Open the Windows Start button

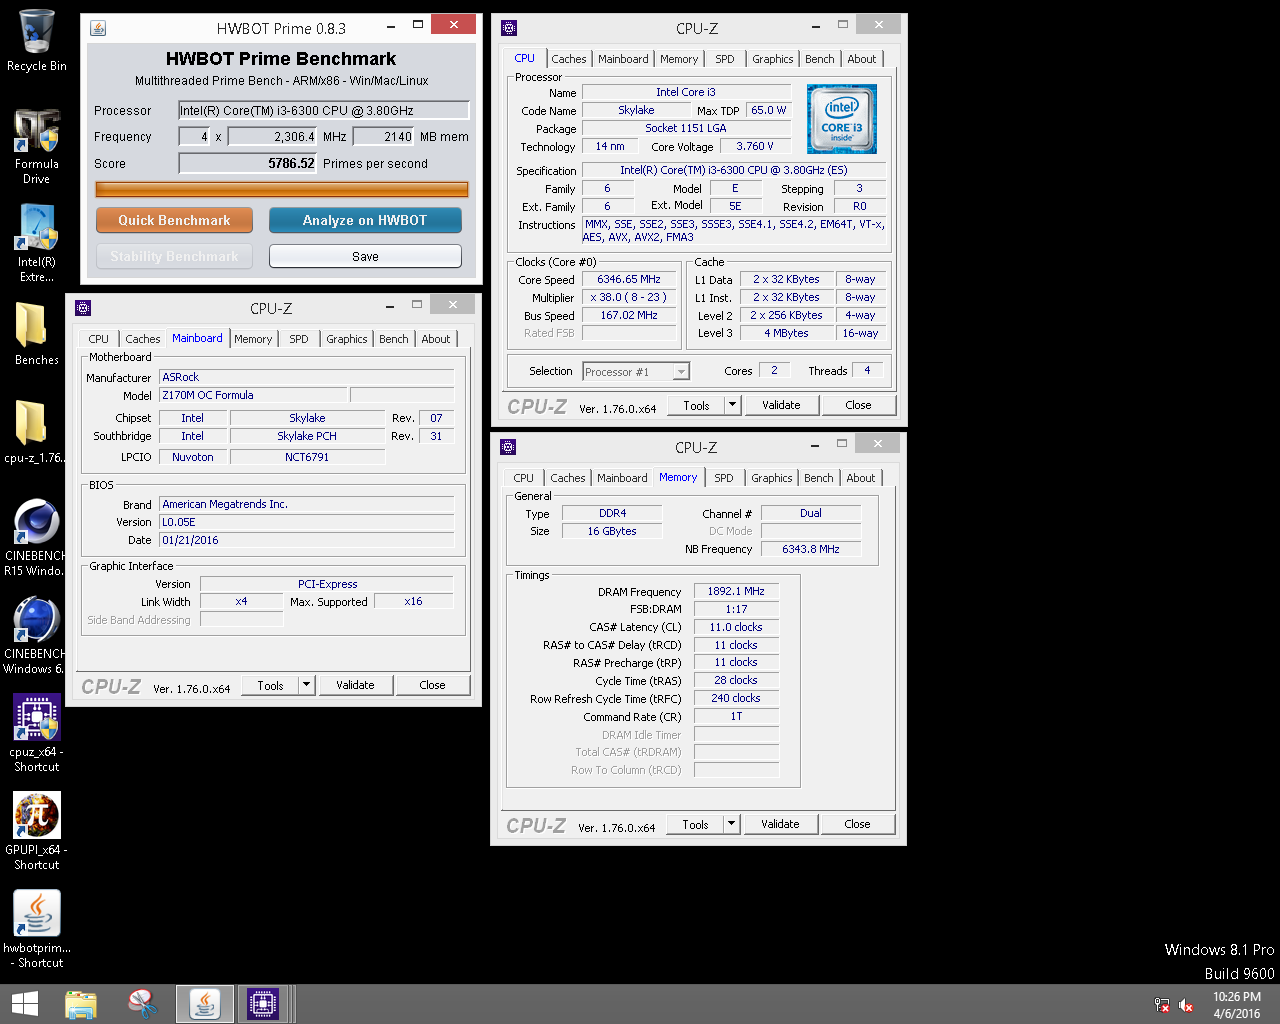pos(25,1004)
